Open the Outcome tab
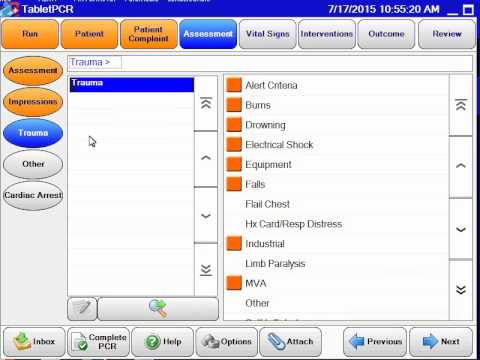This screenshot has height=360, width=480. click(386, 34)
